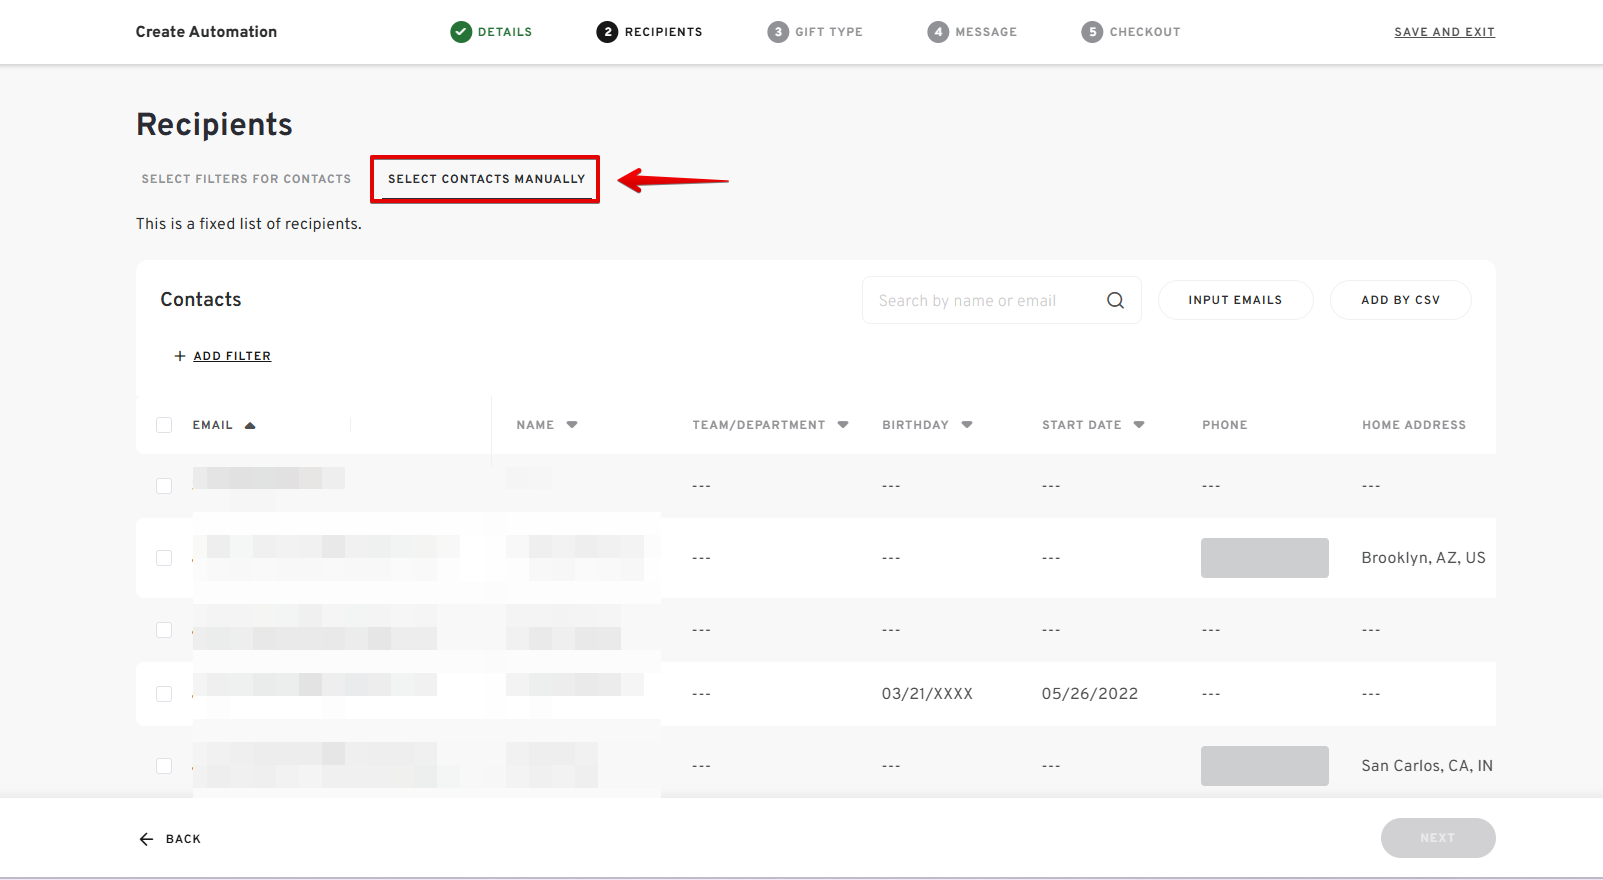Open the Team/Department column sort arrow
Screen dimensions: 1603x880
click(843, 425)
